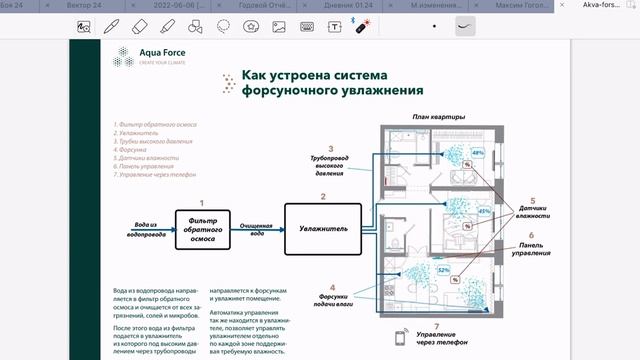Click the 48% humidity value

tap(478, 153)
